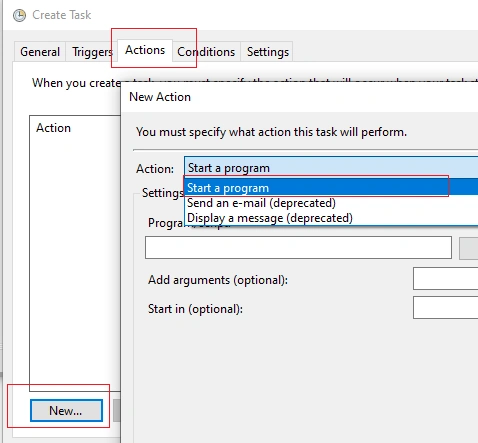Pick Display a message (deprecated) option
Viewport: 478px width, 443px height.
click(331, 218)
